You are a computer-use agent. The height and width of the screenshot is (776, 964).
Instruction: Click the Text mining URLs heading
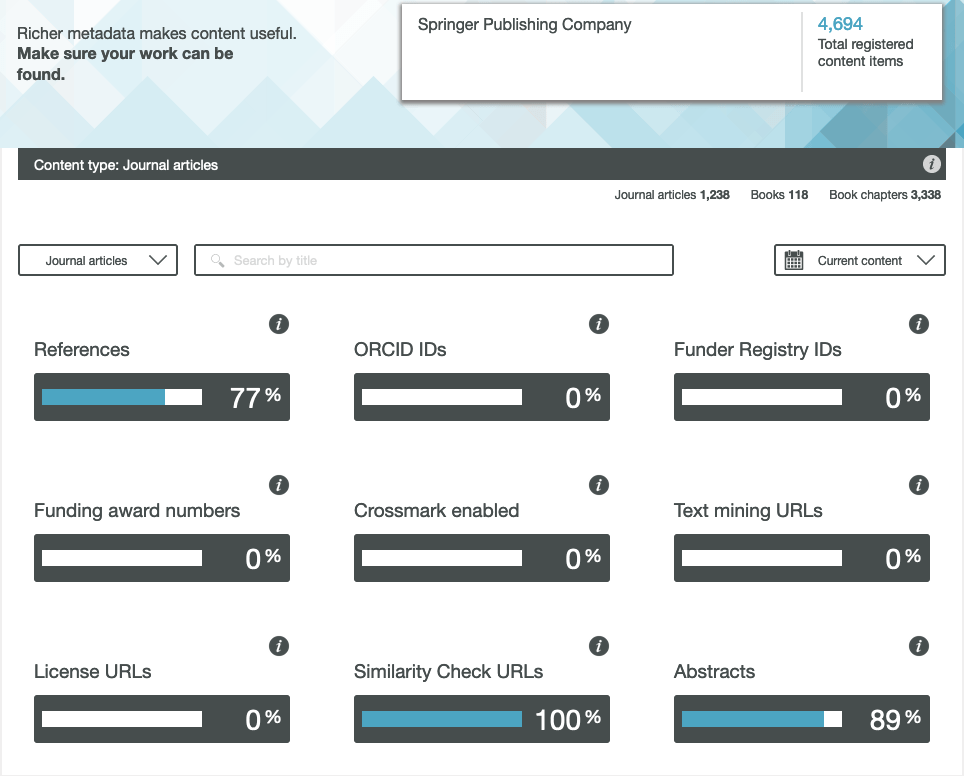pyautogui.click(x=748, y=511)
